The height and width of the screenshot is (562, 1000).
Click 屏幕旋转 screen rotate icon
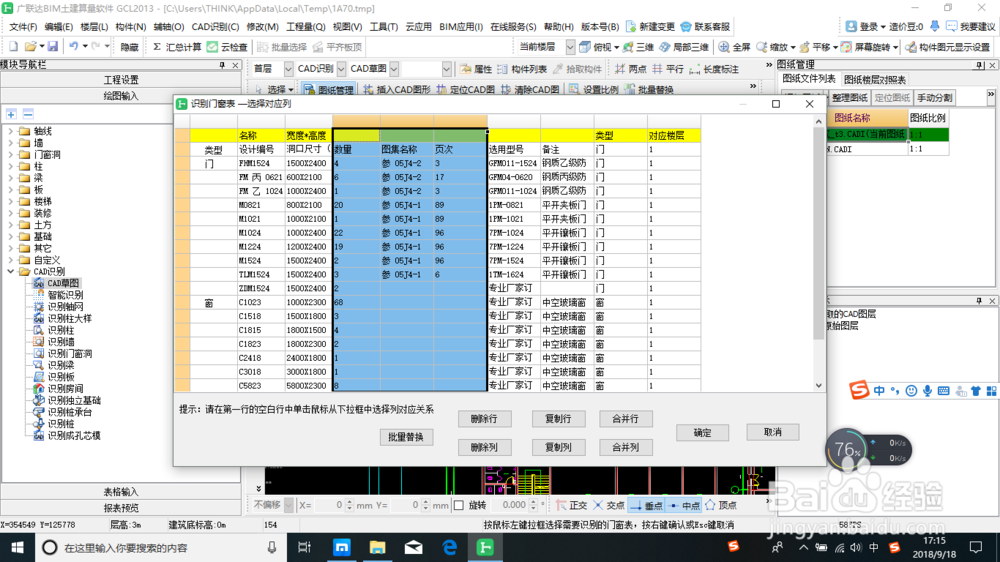tap(864, 47)
